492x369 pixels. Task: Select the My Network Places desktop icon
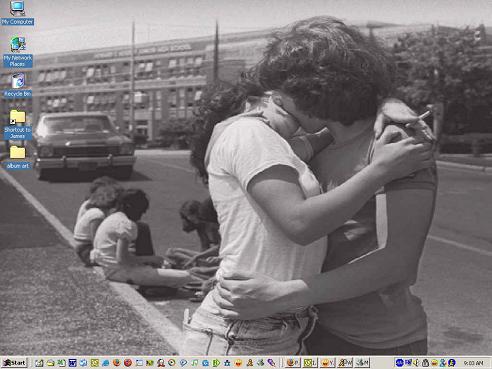tap(17, 52)
